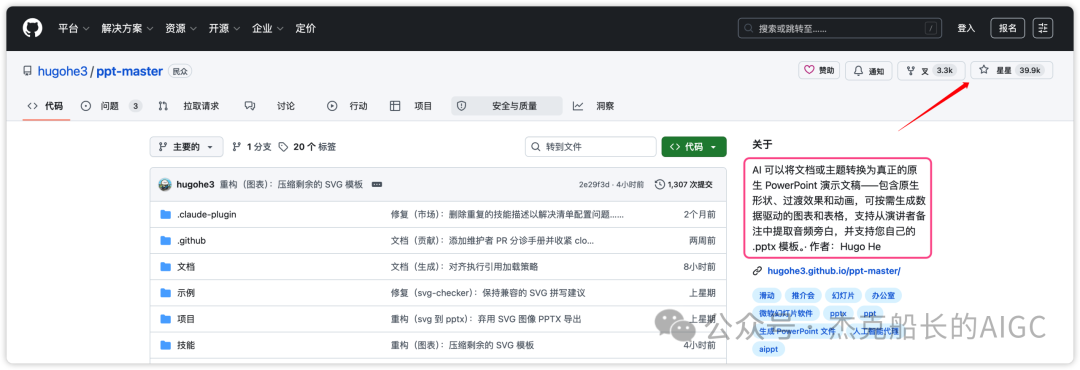The image size is (1080, 370).
Task: Switch to 洞察 insights tab
Action: tap(593, 106)
